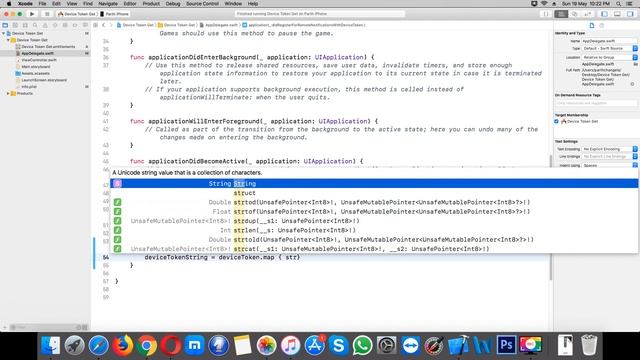Select Main.storyboard in the navigator
This screenshot has width=640, height=360.
36,67
